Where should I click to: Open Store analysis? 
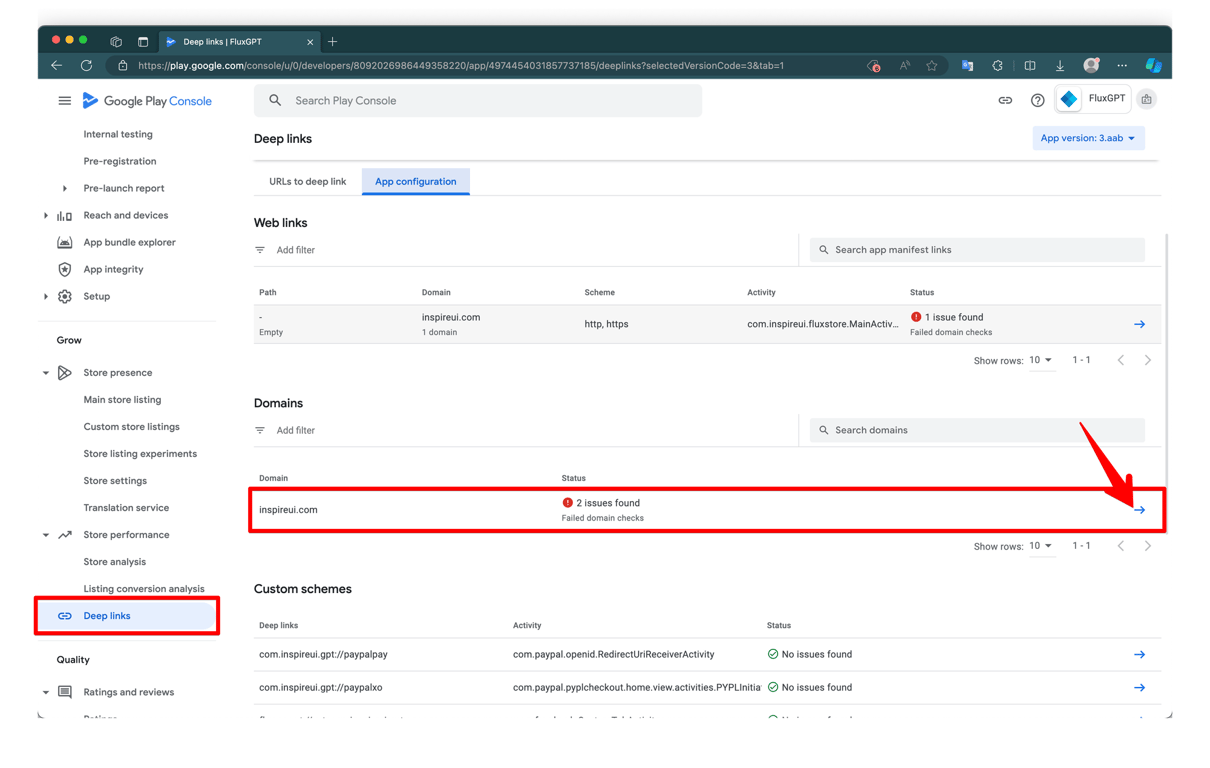point(114,562)
